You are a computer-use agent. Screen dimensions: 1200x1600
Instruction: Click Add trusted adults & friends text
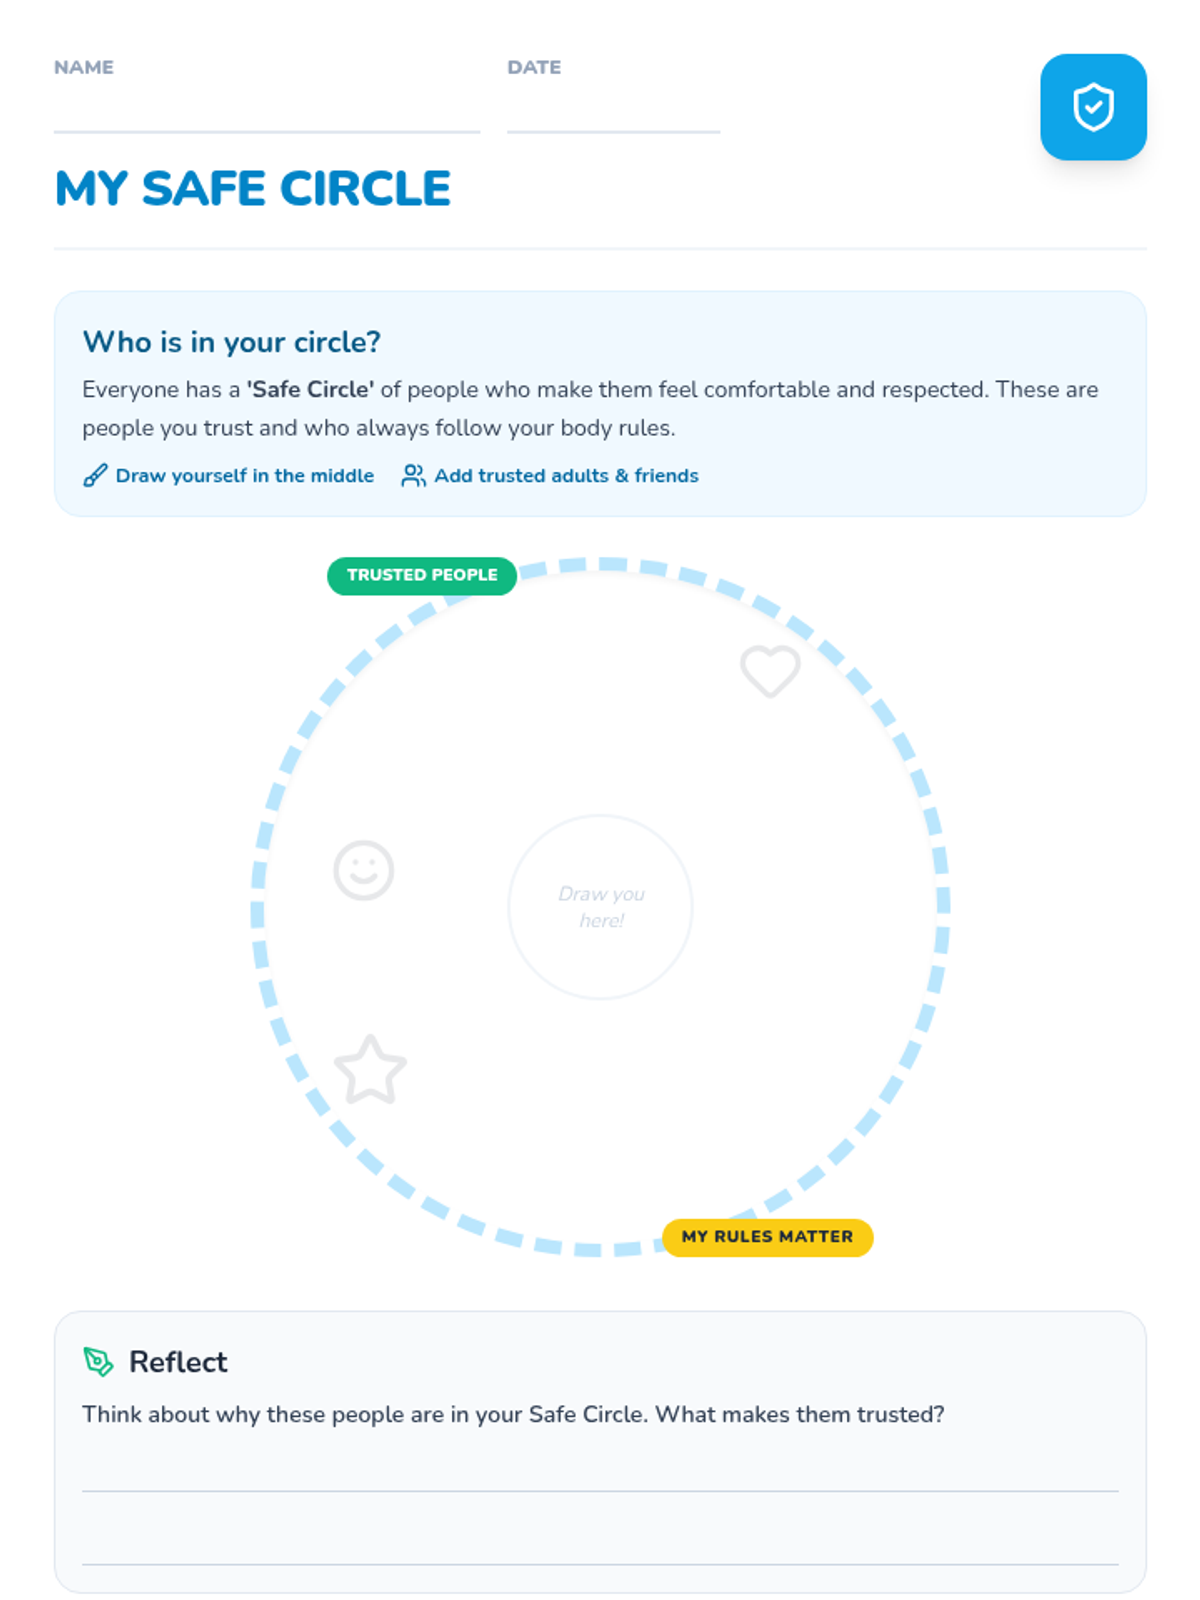(x=566, y=476)
